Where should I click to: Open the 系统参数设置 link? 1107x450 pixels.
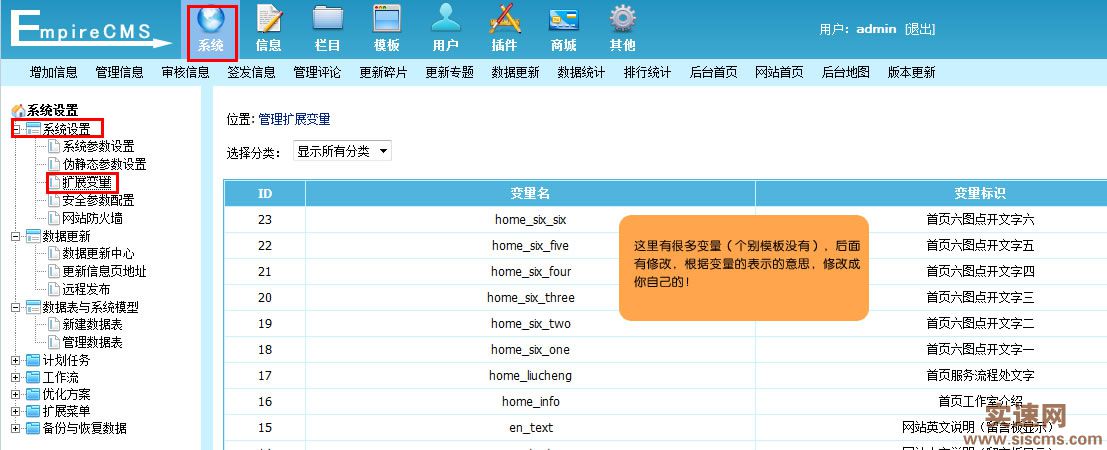(x=99, y=147)
